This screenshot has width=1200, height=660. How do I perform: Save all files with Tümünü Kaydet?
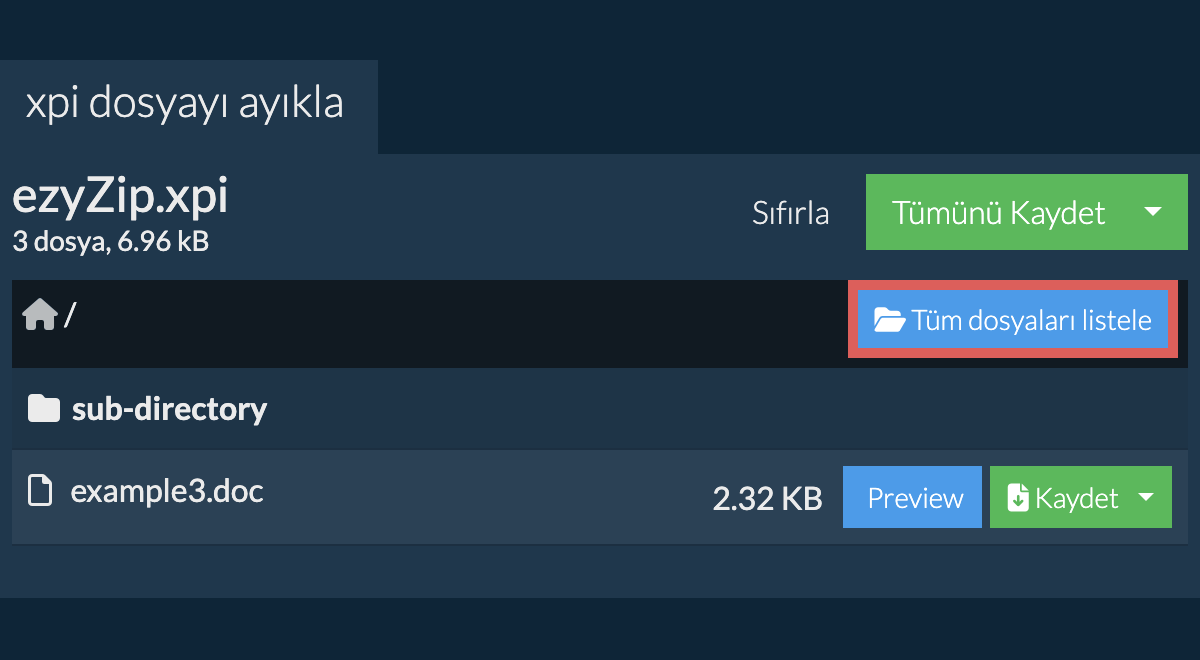coord(999,212)
